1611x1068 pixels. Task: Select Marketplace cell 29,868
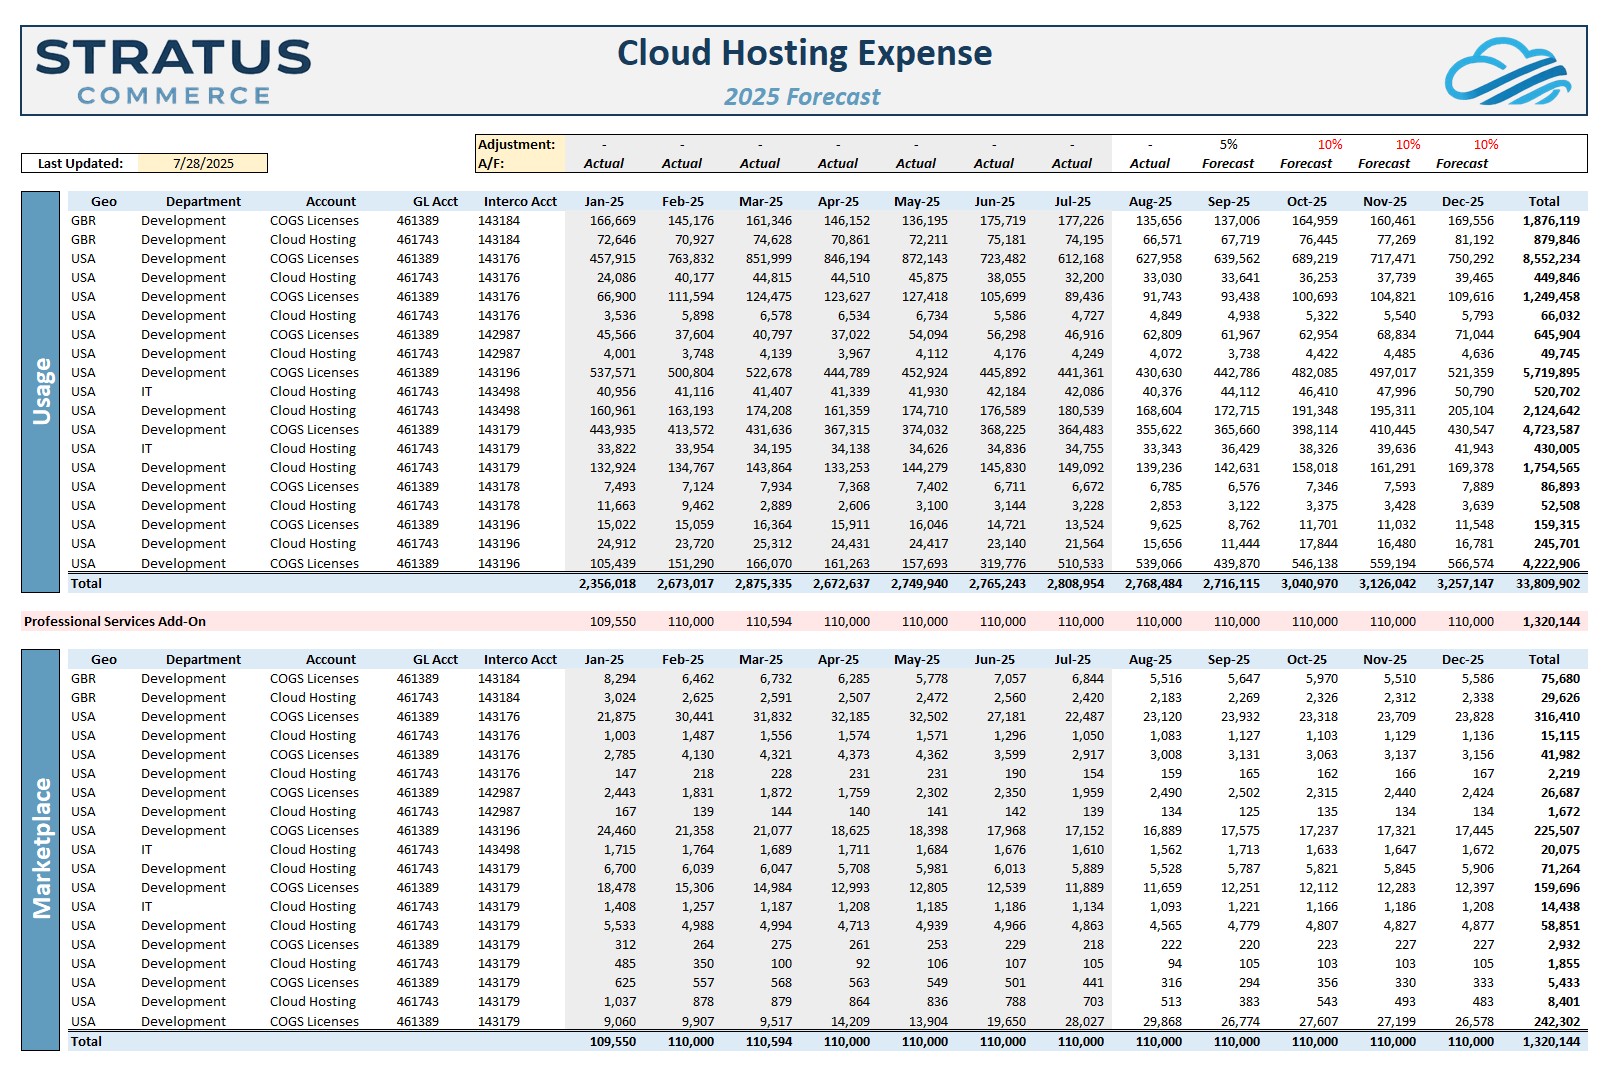point(1162,1021)
